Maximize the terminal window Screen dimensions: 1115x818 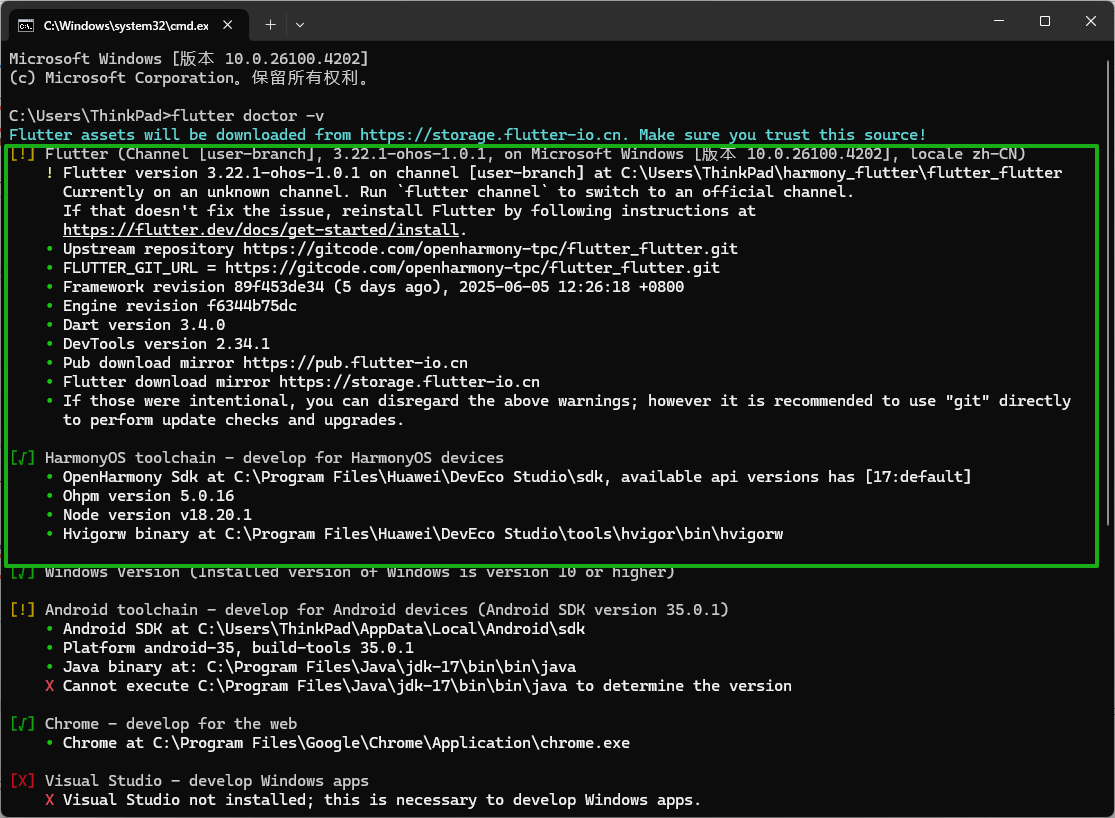(1045, 21)
